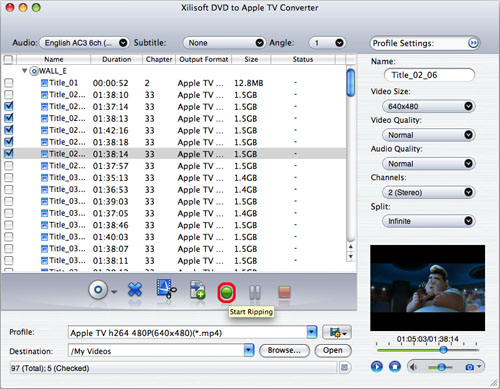Click the log icon in status bar
The width and height of the screenshot is (500, 389).
pos(344,368)
